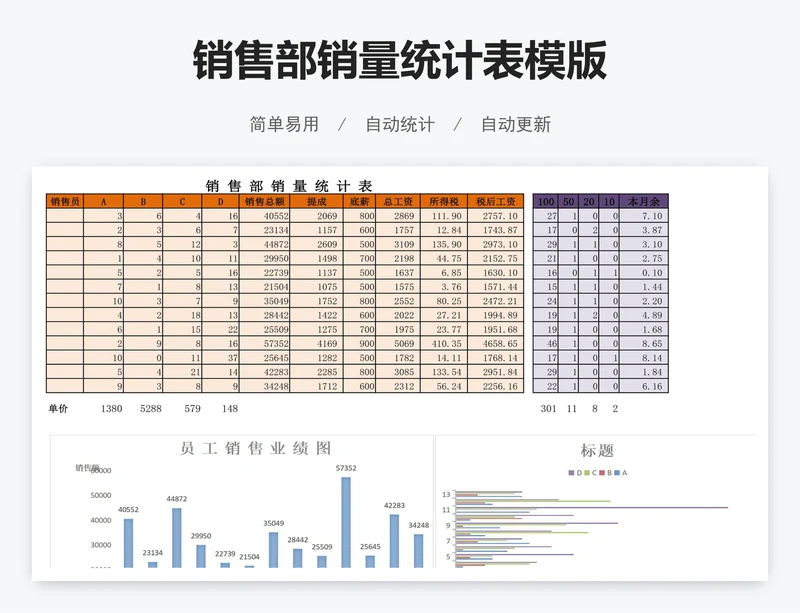Click the month remainder cell 0.10

[x=644, y=273]
